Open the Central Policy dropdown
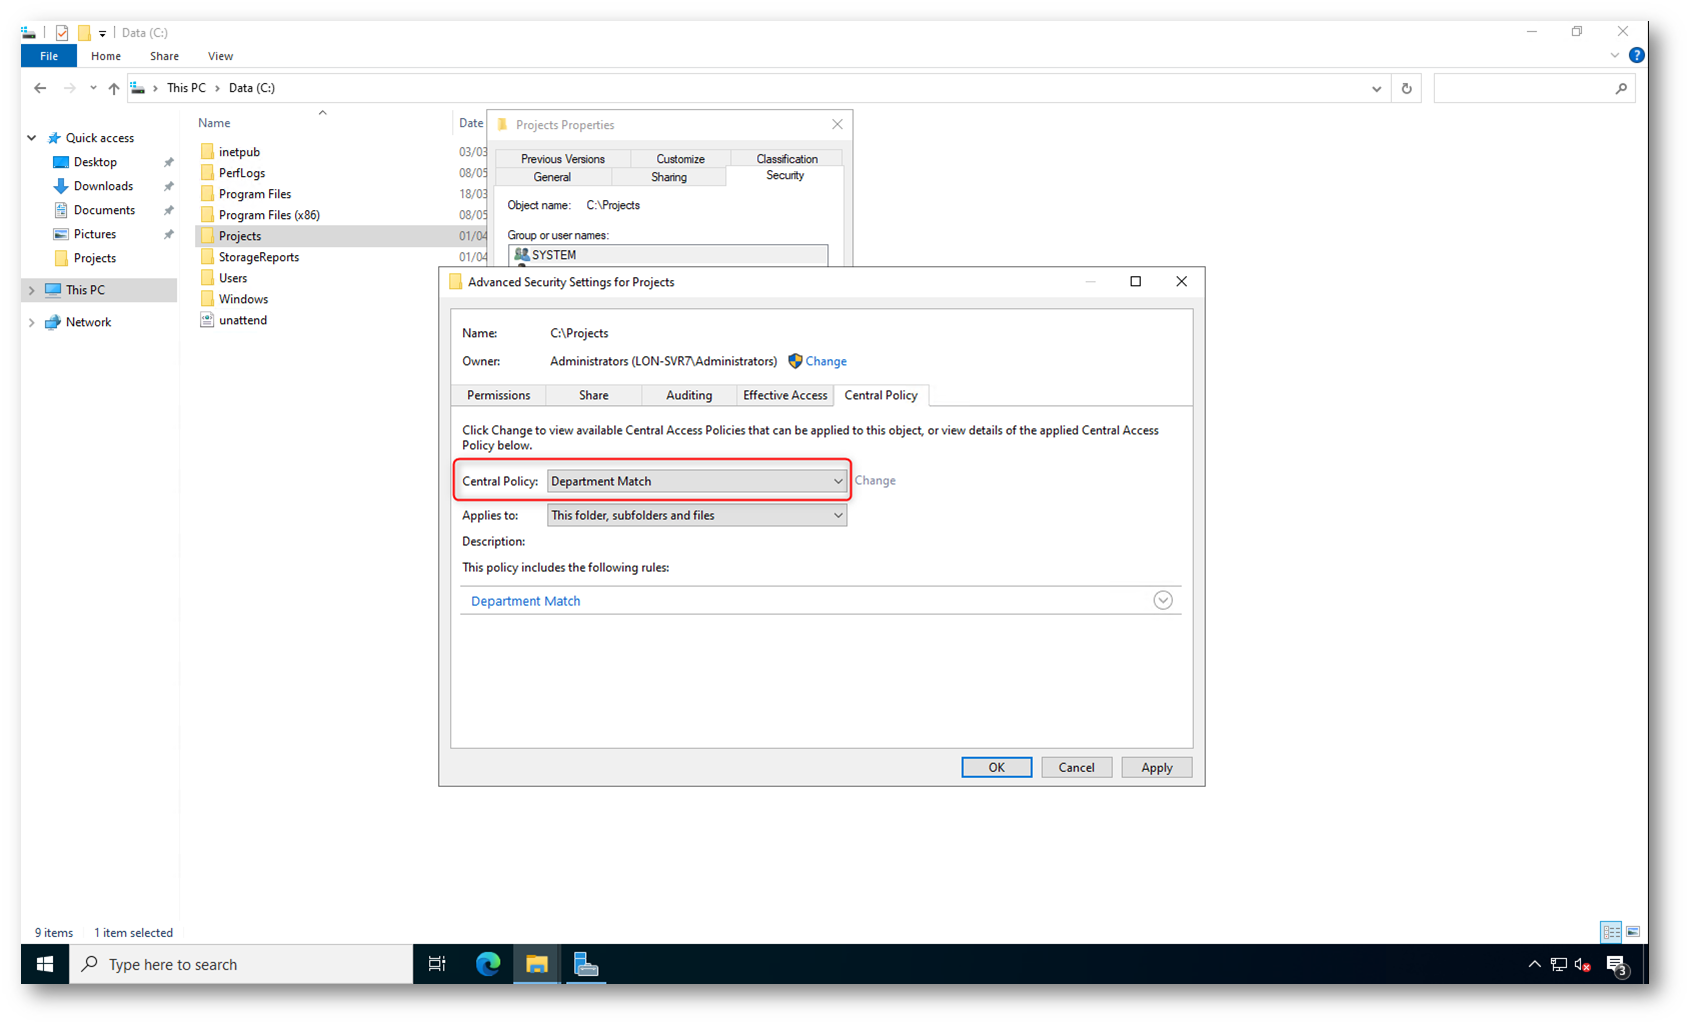 [697, 481]
